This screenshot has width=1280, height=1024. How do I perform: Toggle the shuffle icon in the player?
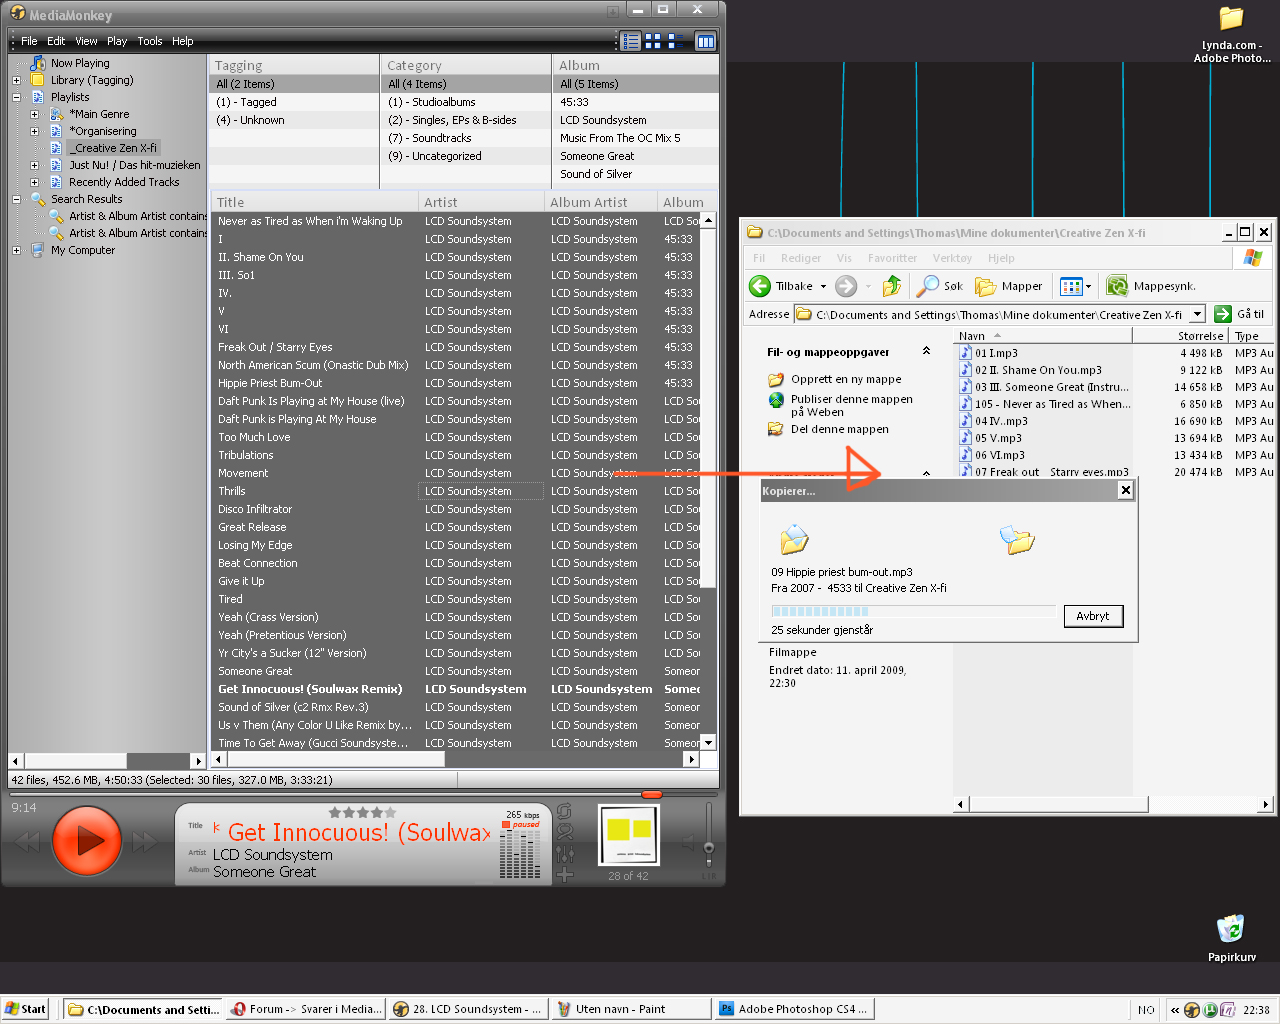pyautogui.click(x=565, y=832)
